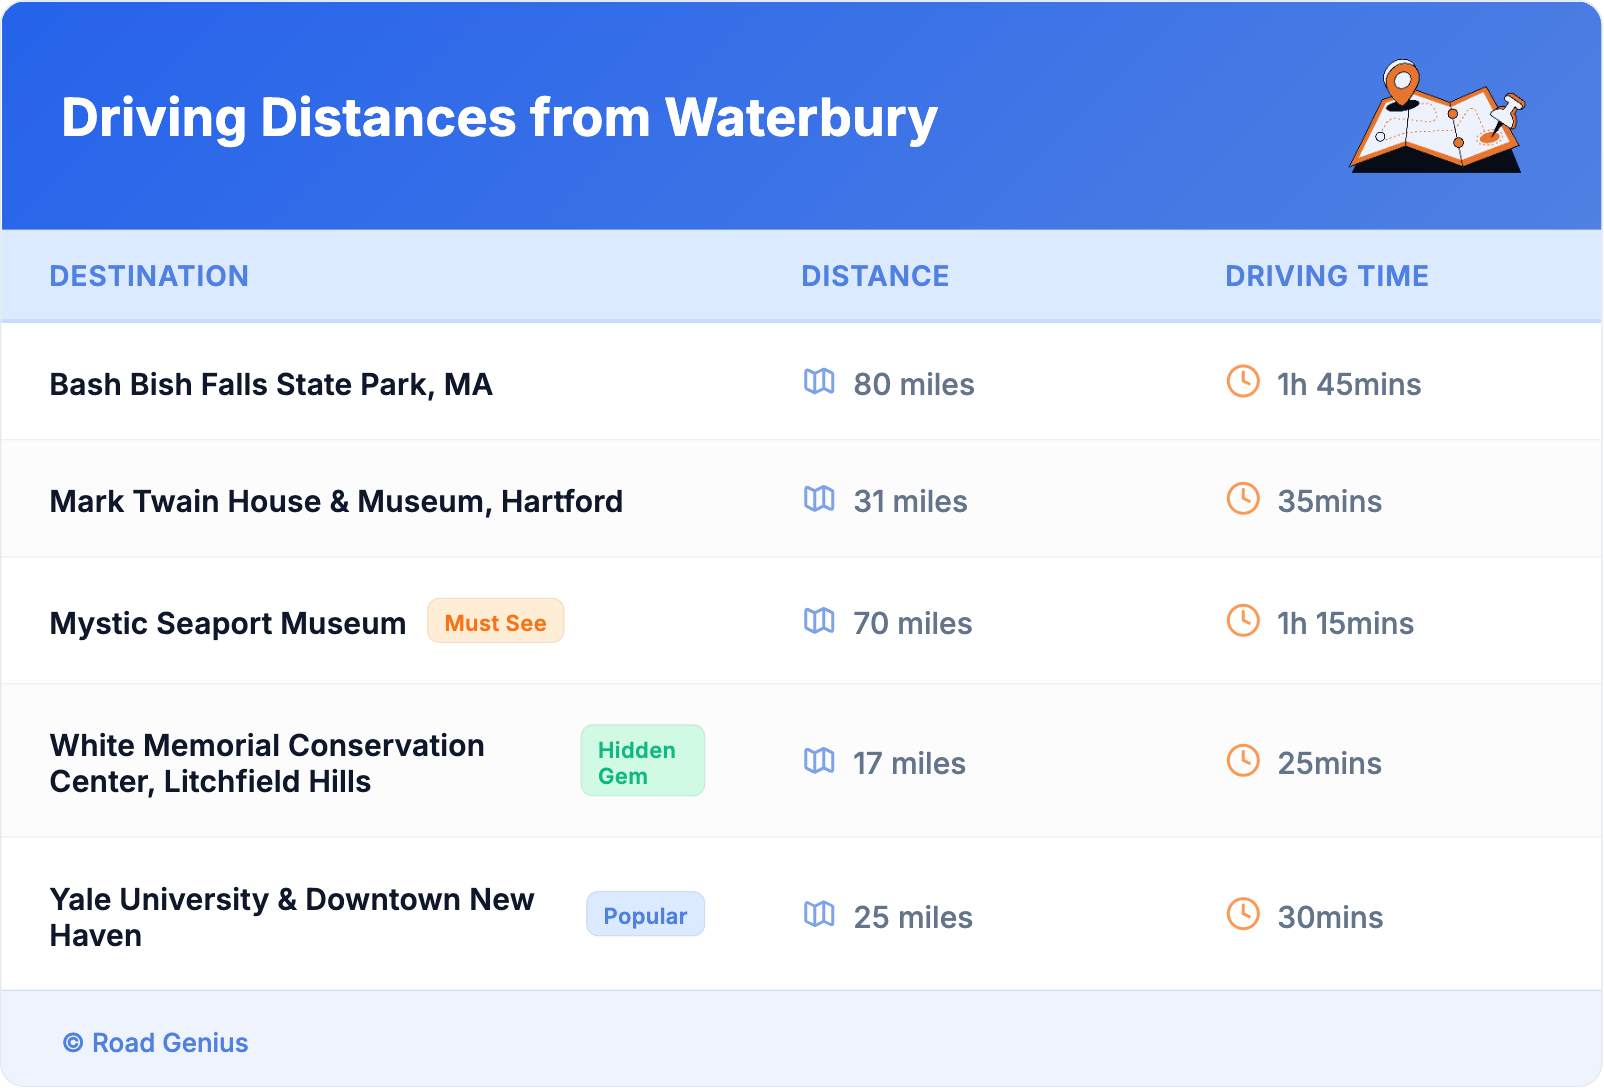Click the clock icon beside 1h 45mins
Viewport: 1604px width, 1088px height.
[1243, 381]
